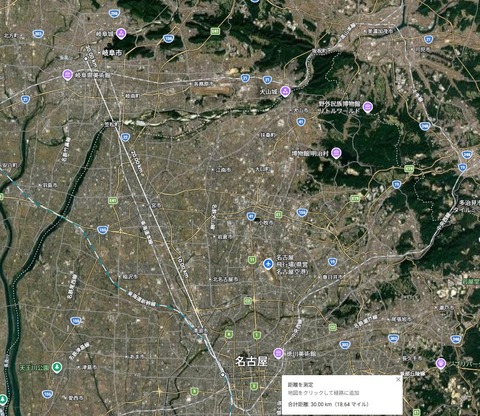The image size is (480, 416).
Task: Select the 犬山城 castle marker pin
Action: 285,91
